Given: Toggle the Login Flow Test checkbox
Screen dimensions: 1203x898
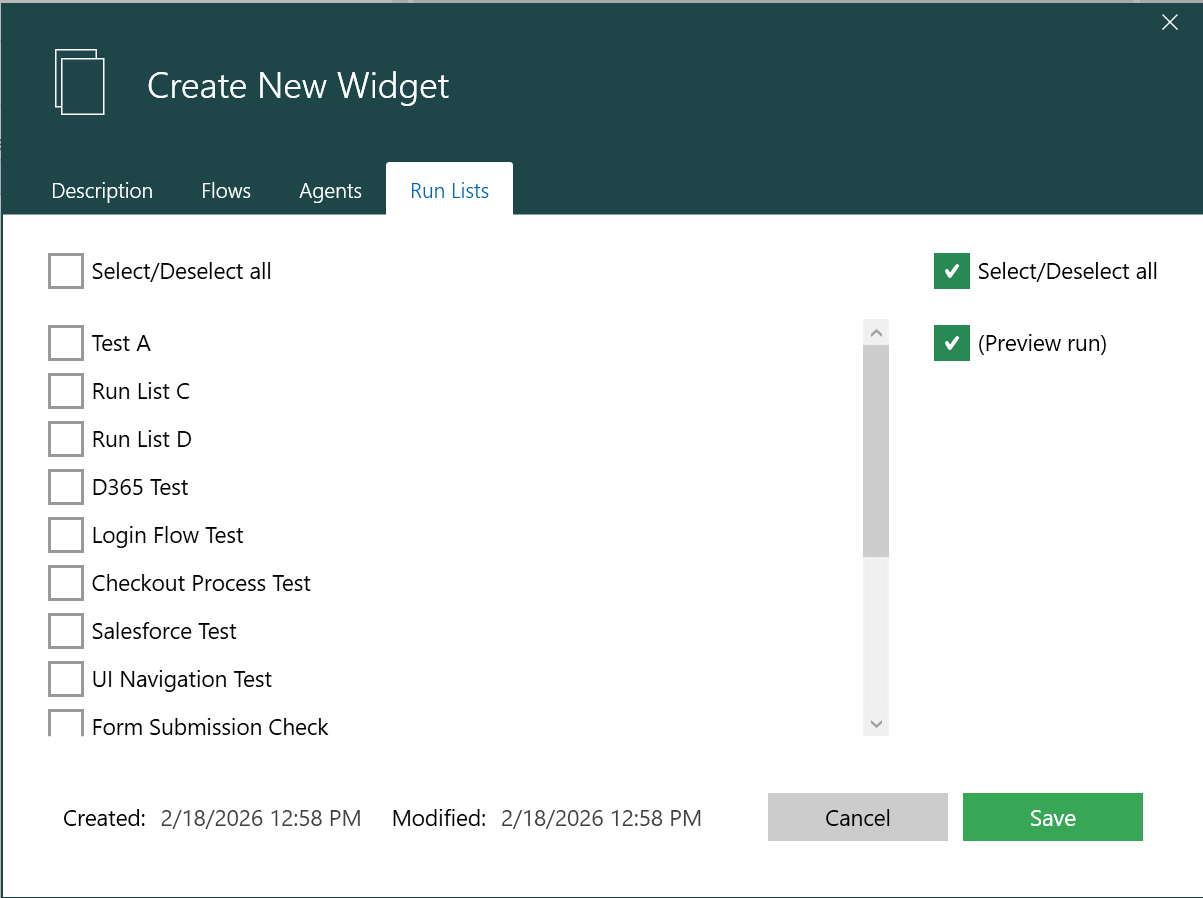Looking at the screenshot, I should [x=66, y=535].
